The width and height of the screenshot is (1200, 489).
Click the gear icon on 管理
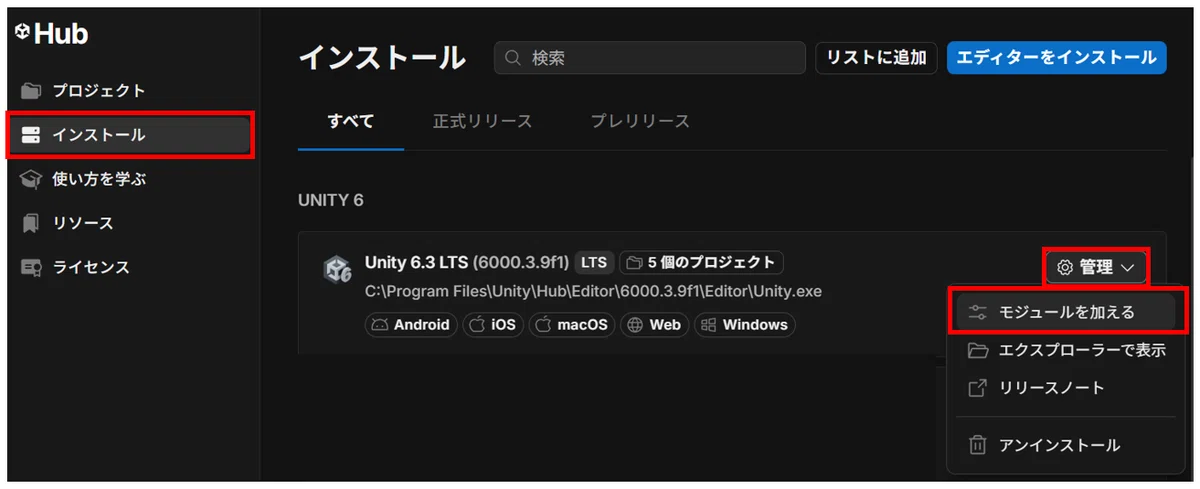coord(1066,267)
